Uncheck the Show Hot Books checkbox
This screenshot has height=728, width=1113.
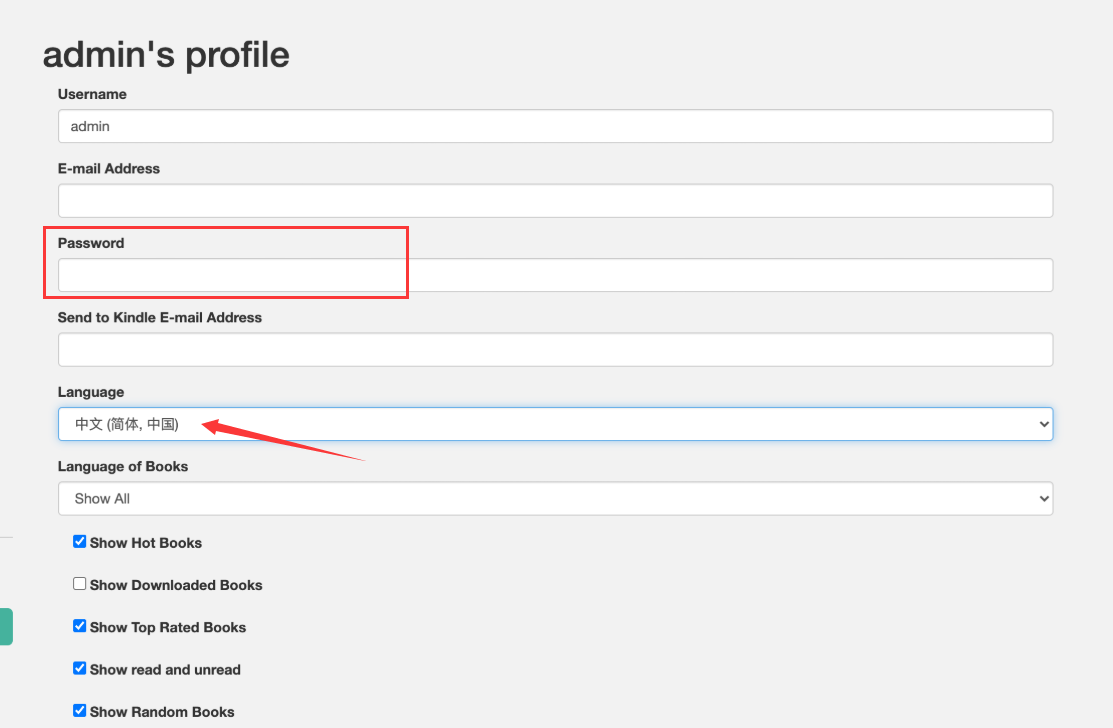point(80,542)
